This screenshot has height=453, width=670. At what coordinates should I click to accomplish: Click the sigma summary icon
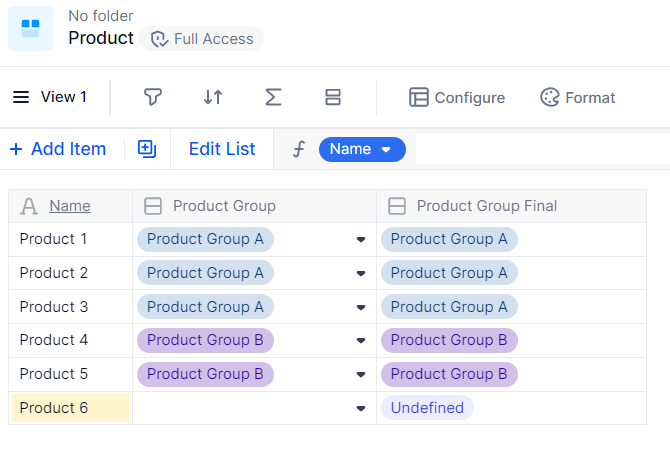tap(273, 97)
